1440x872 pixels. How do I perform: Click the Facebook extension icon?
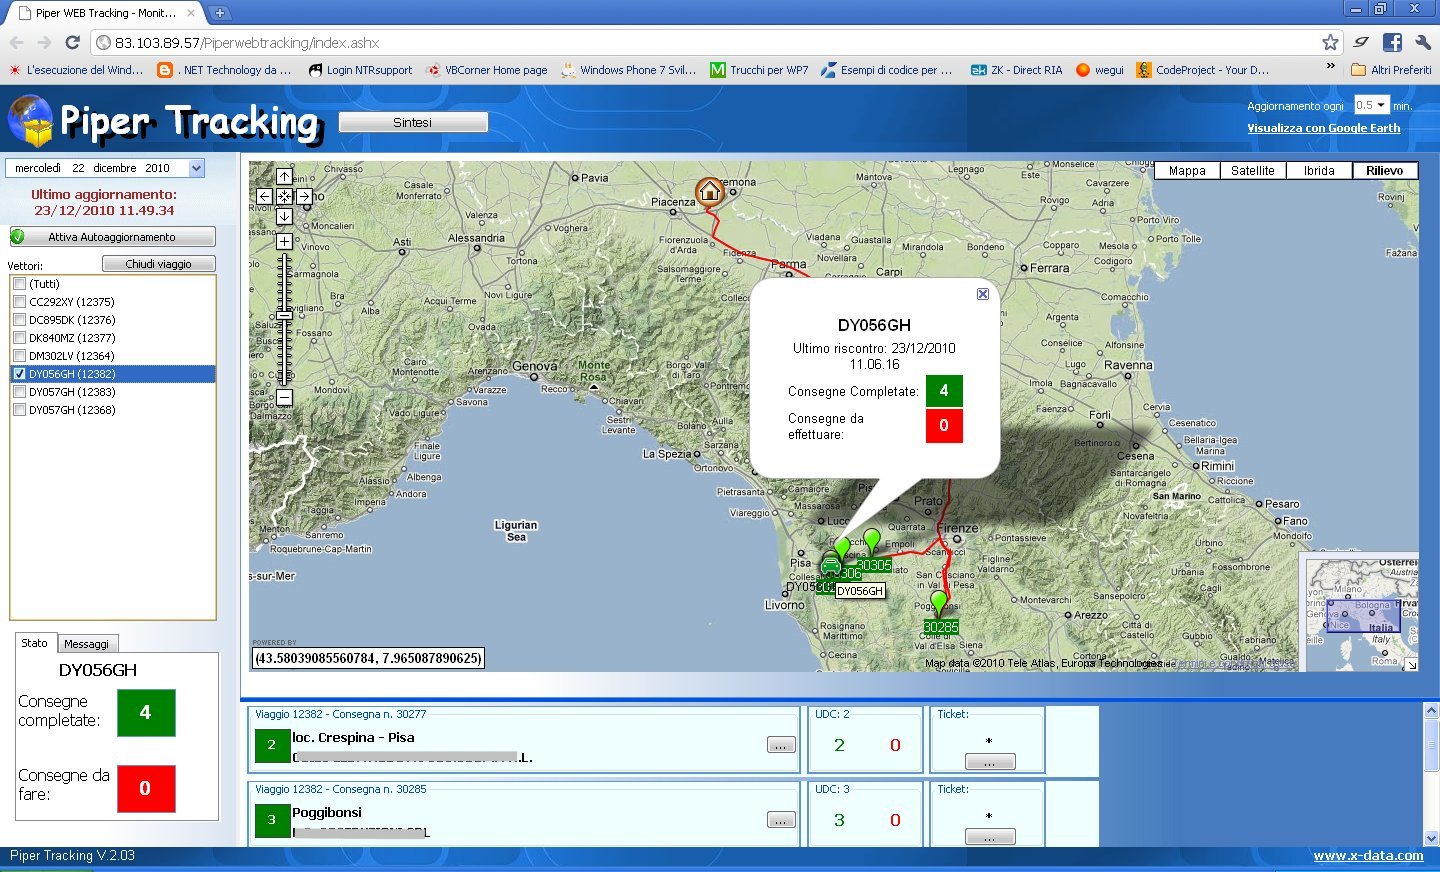click(1392, 42)
